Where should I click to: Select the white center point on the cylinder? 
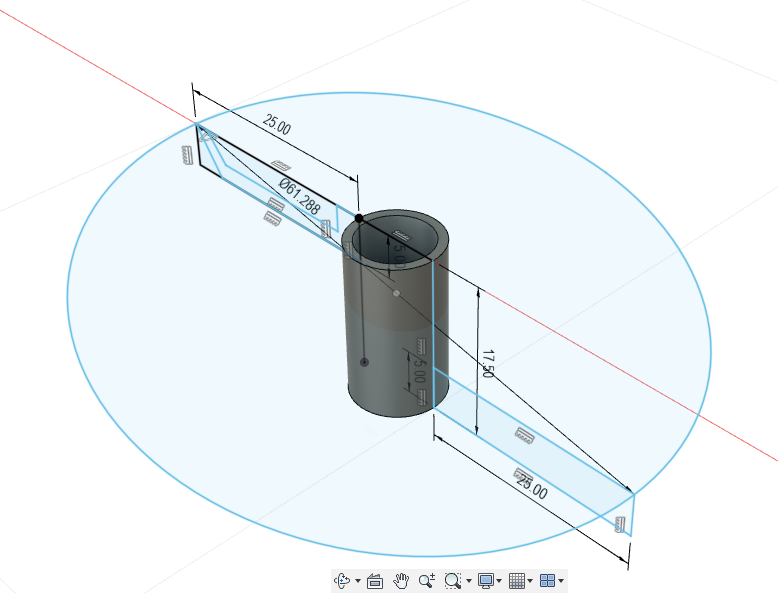(396, 293)
